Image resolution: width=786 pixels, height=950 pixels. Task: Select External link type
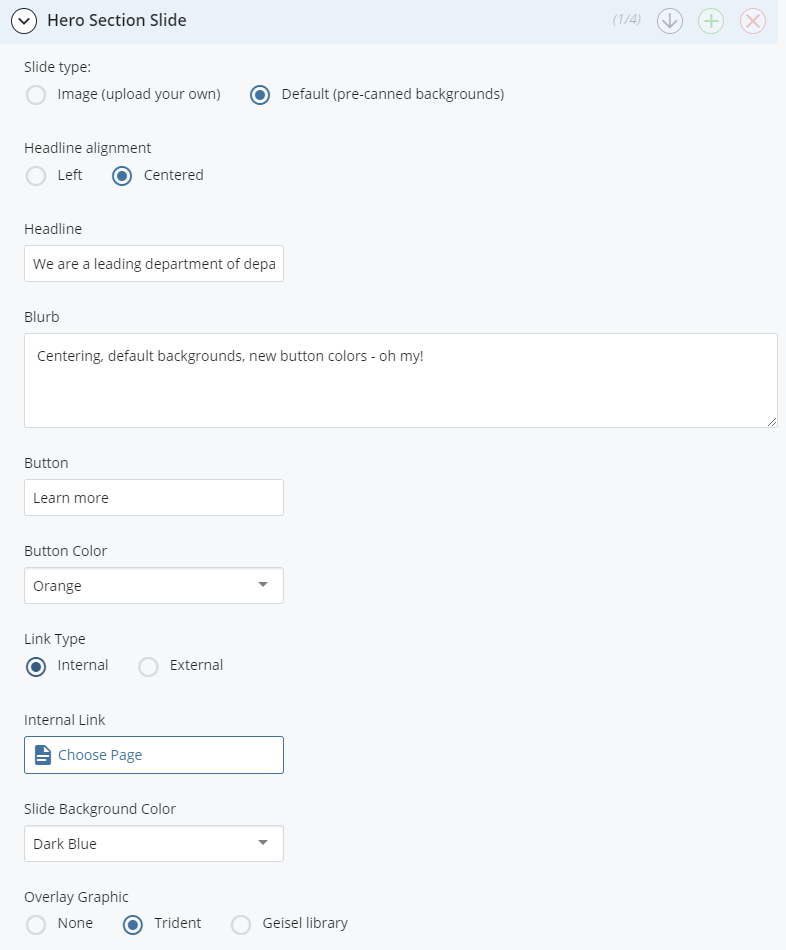[148, 667]
